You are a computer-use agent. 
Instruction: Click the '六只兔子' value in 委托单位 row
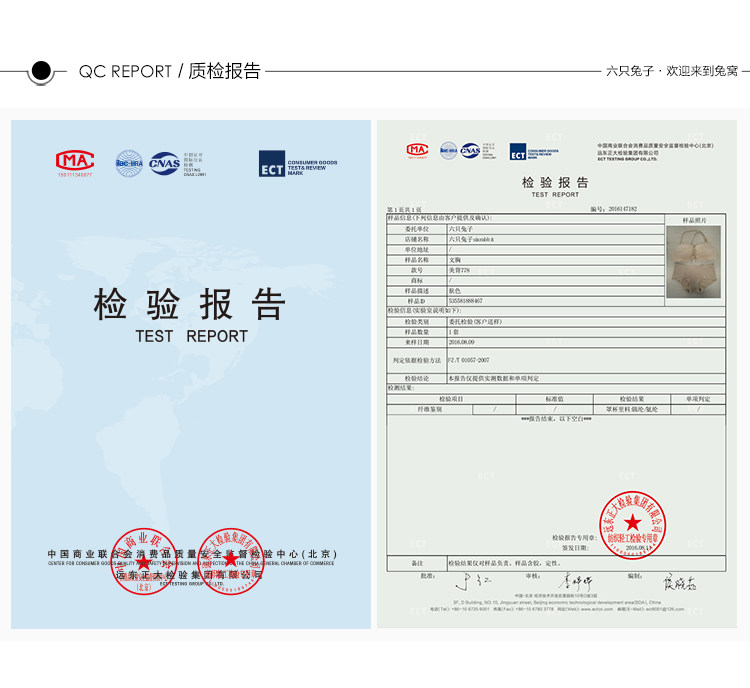(x=461, y=229)
